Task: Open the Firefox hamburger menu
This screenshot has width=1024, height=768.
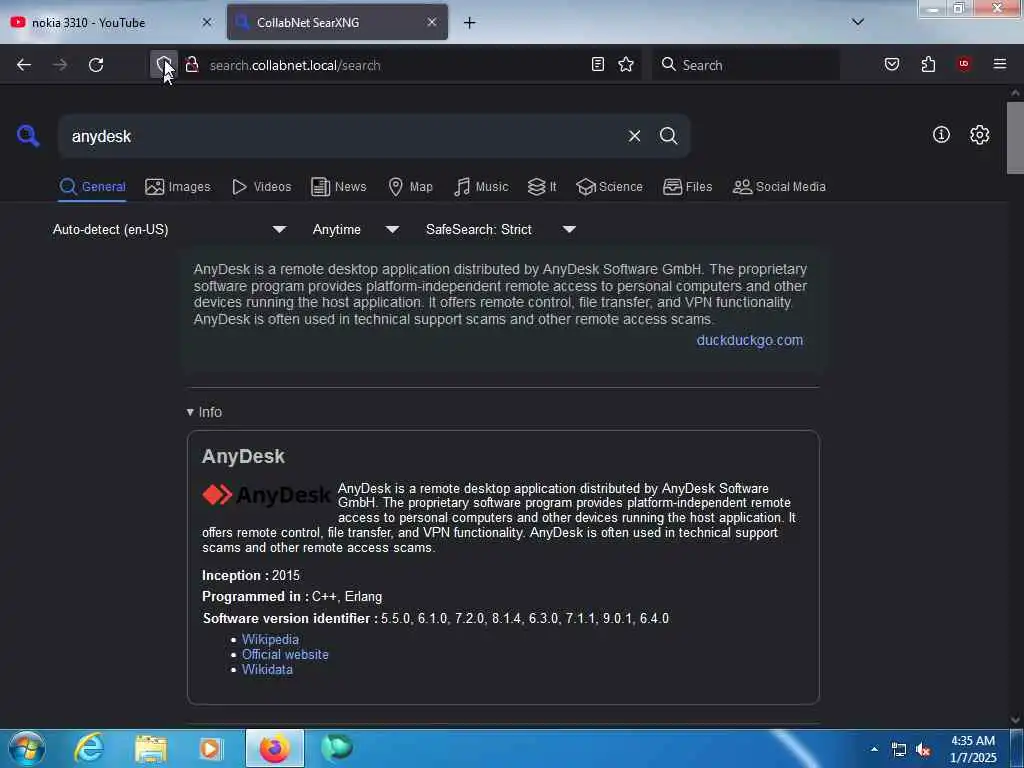Action: pyautogui.click(x=1000, y=64)
